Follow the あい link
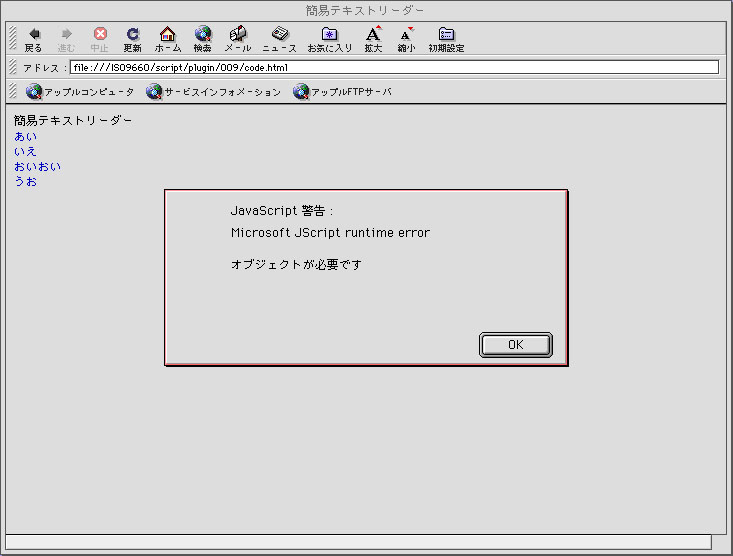 pyautogui.click(x=26, y=136)
